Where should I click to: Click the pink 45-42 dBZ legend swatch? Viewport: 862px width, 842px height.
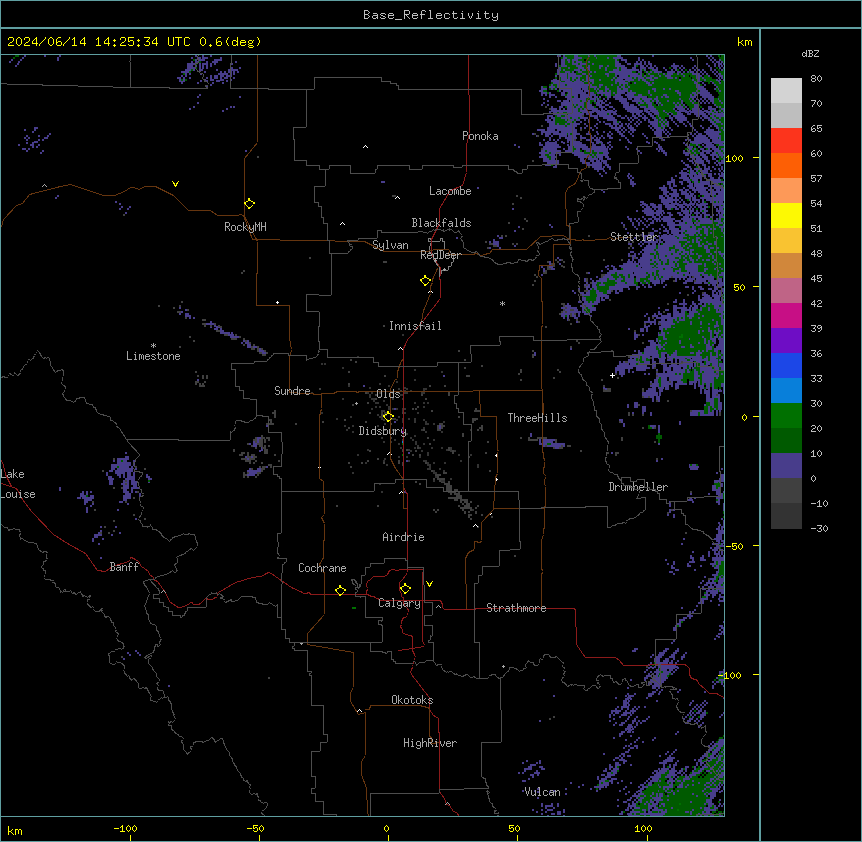click(786, 291)
